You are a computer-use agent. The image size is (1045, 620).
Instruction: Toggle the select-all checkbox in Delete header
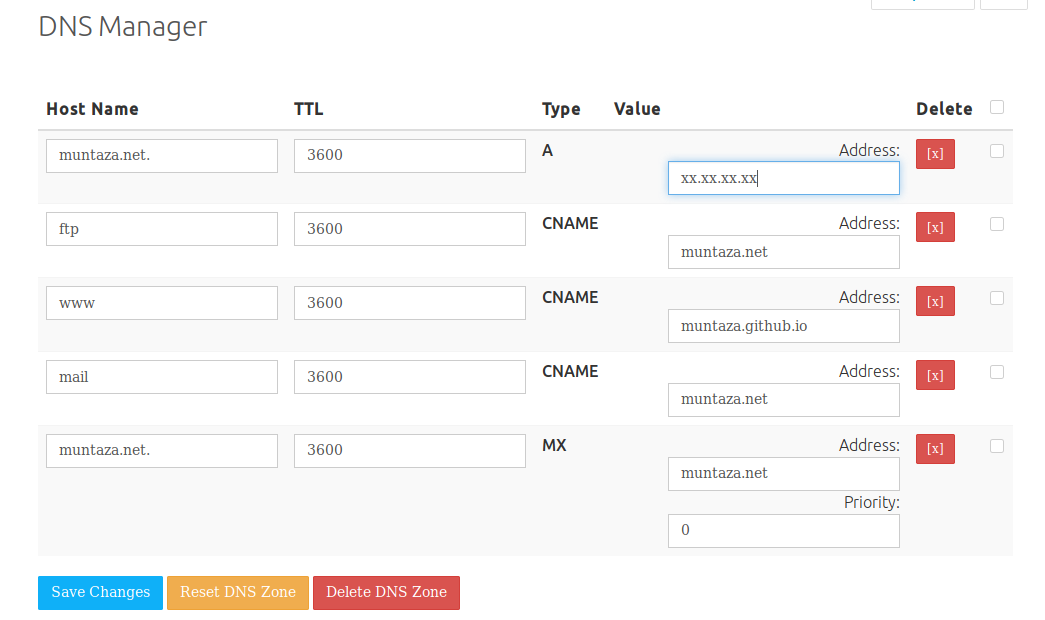(x=997, y=107)
